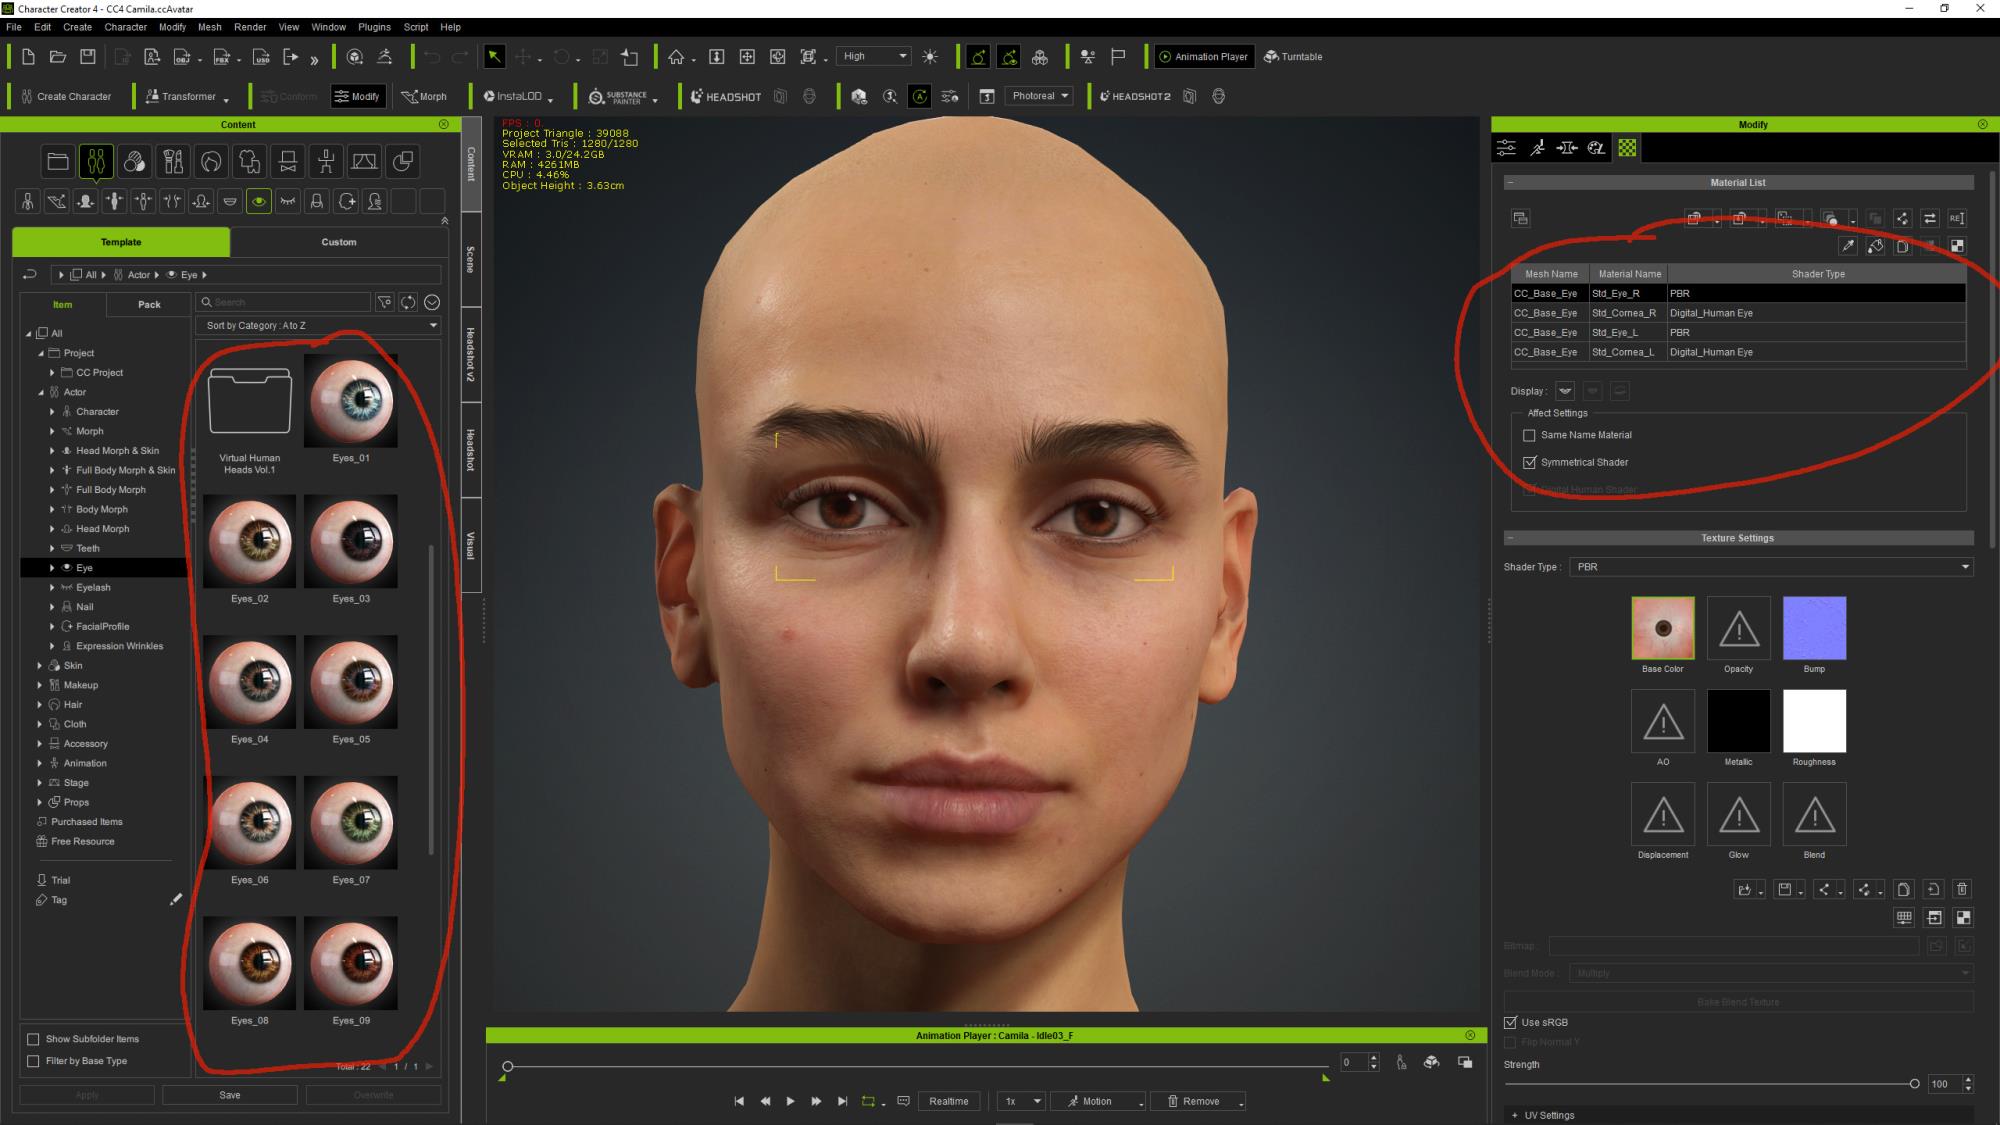2000x1125 pixels.
Task: Toggle the Animation Player button
Action: pyautogui.click(x=1203, y=57)
